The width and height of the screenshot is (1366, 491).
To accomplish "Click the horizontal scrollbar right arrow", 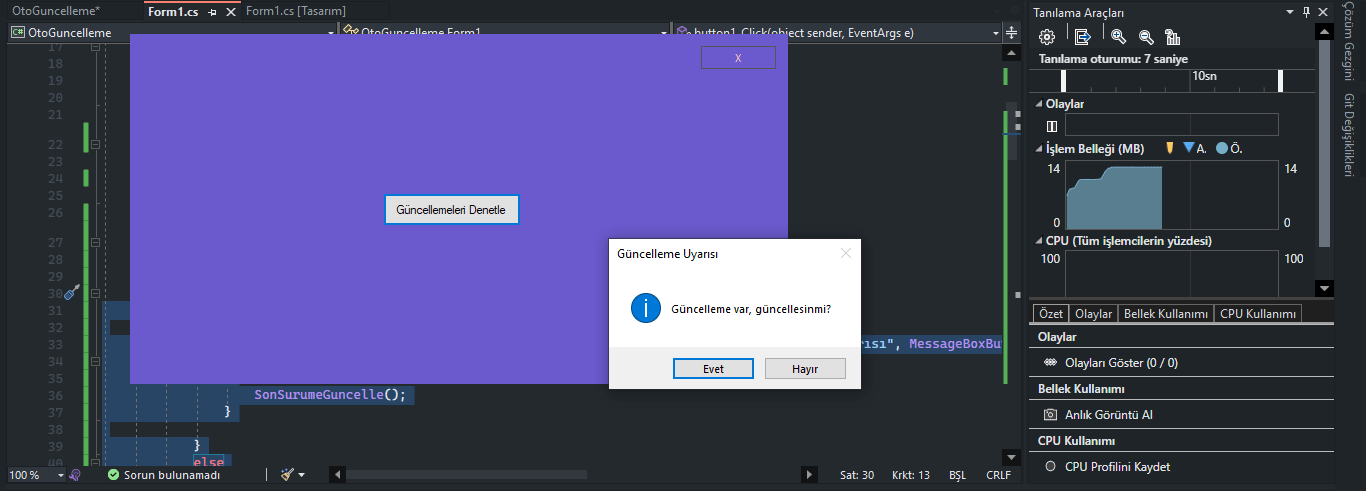I will [808, 475].
